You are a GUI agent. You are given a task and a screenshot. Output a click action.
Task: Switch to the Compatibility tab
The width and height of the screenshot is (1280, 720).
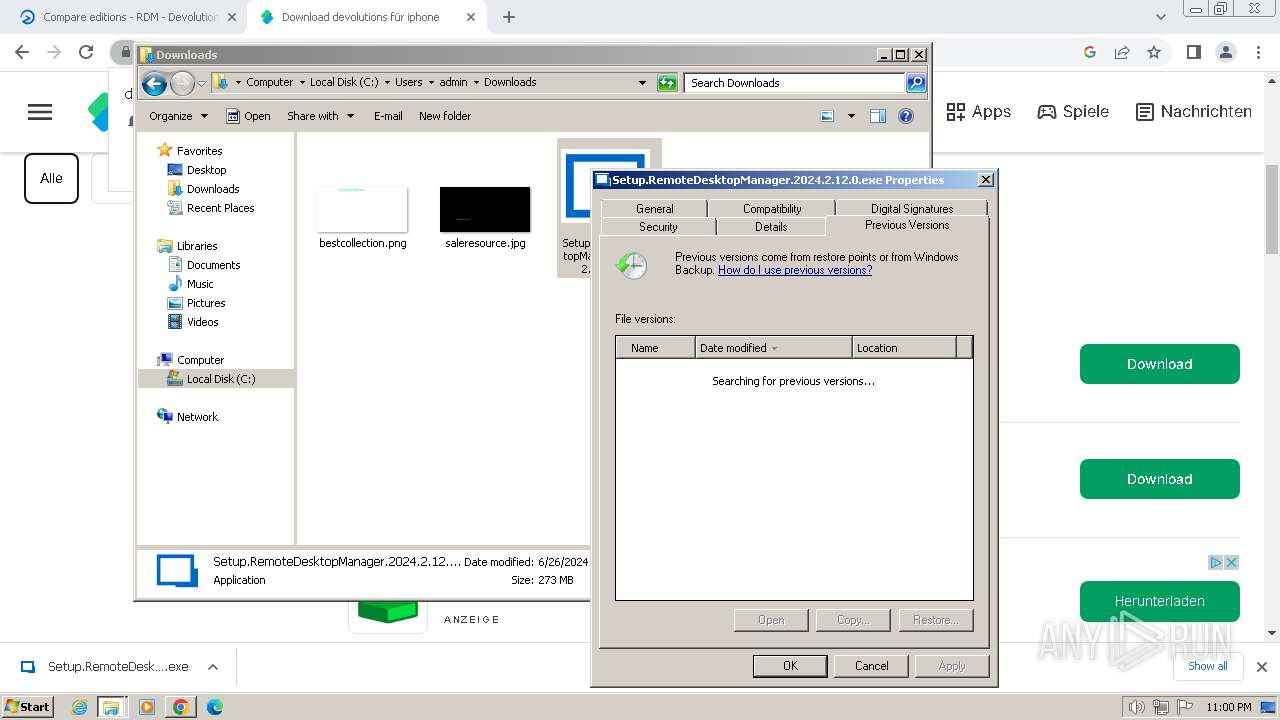[772, 209]
